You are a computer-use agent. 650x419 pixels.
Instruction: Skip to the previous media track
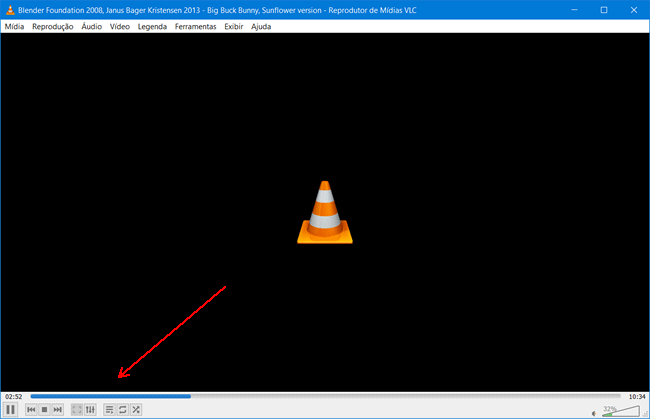[x=31, y=409]
